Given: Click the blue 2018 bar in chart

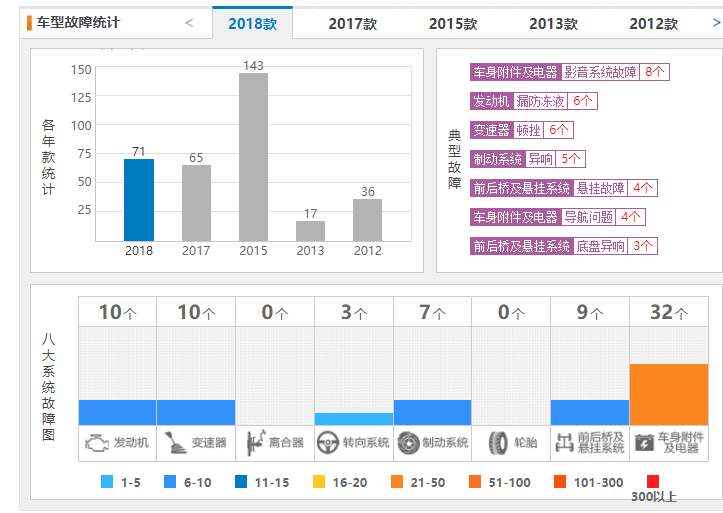Looking at the screenshot, I should (139, 200).
